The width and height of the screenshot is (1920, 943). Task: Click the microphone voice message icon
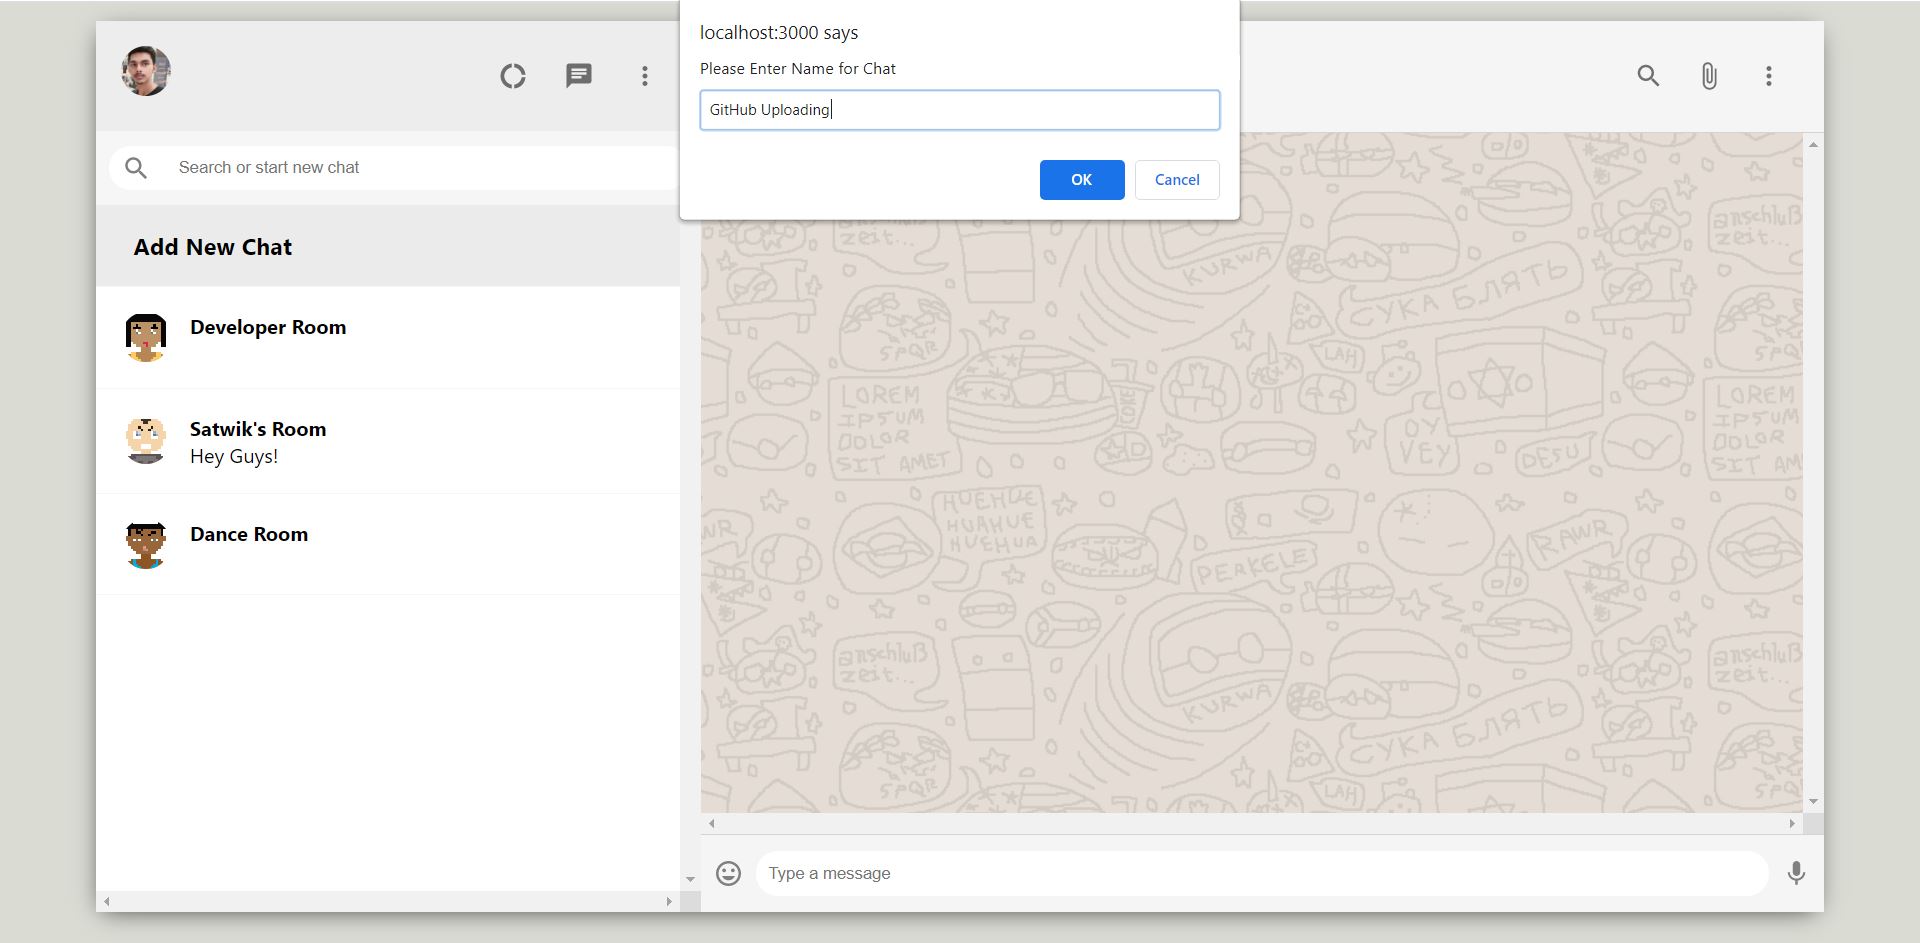tap(1796, 873)
